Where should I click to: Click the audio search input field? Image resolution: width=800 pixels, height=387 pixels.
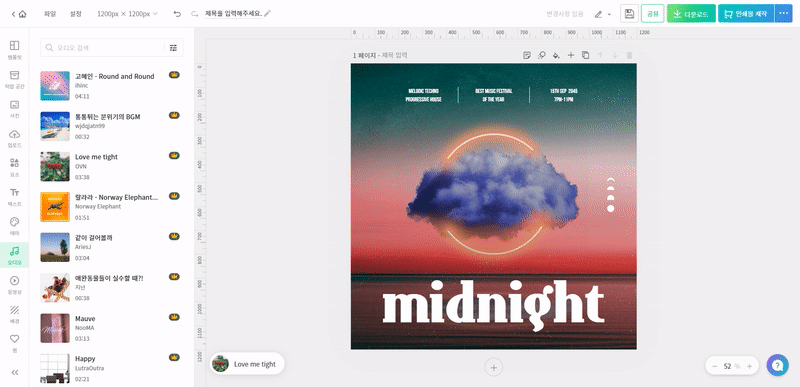(x=104, y=47)
